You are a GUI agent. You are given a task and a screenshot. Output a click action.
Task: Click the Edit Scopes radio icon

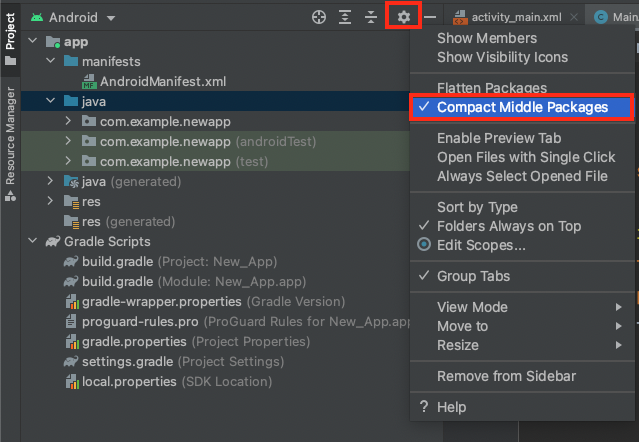click(424, 244)
